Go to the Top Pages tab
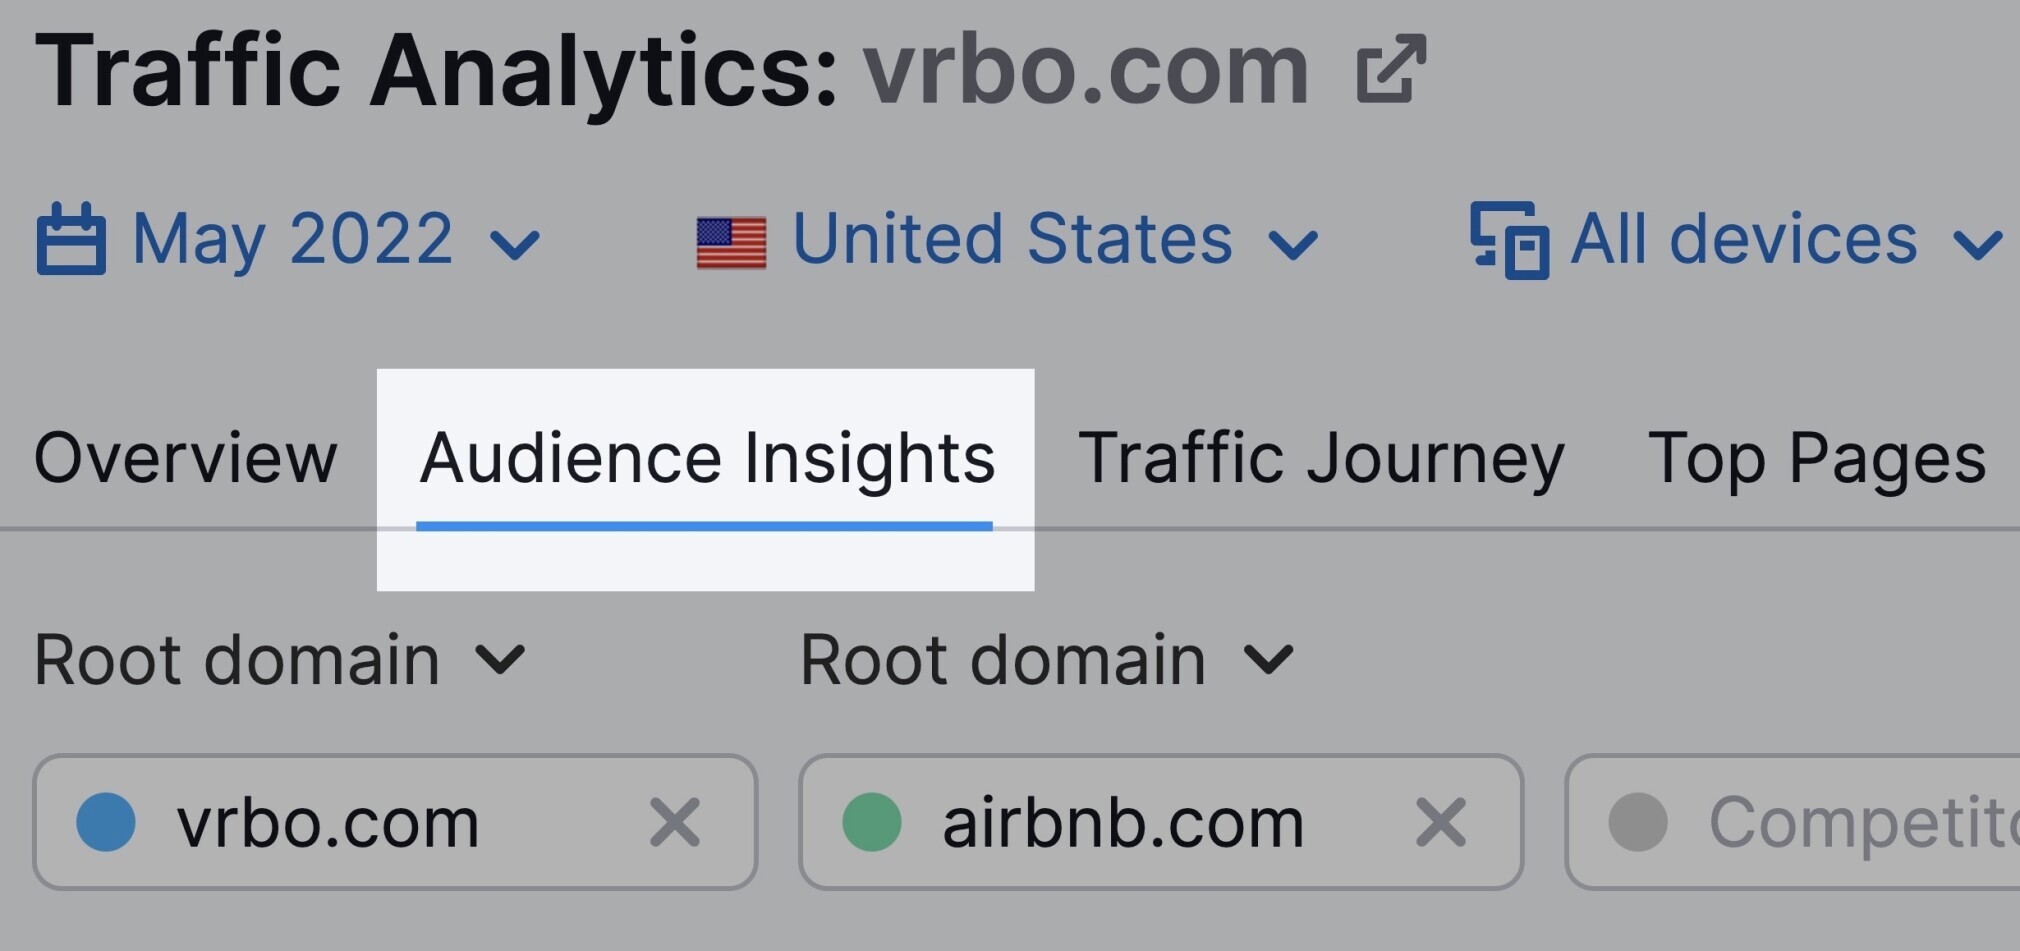Viewport: 2020px width, 951px height. tap(1816, 460)
